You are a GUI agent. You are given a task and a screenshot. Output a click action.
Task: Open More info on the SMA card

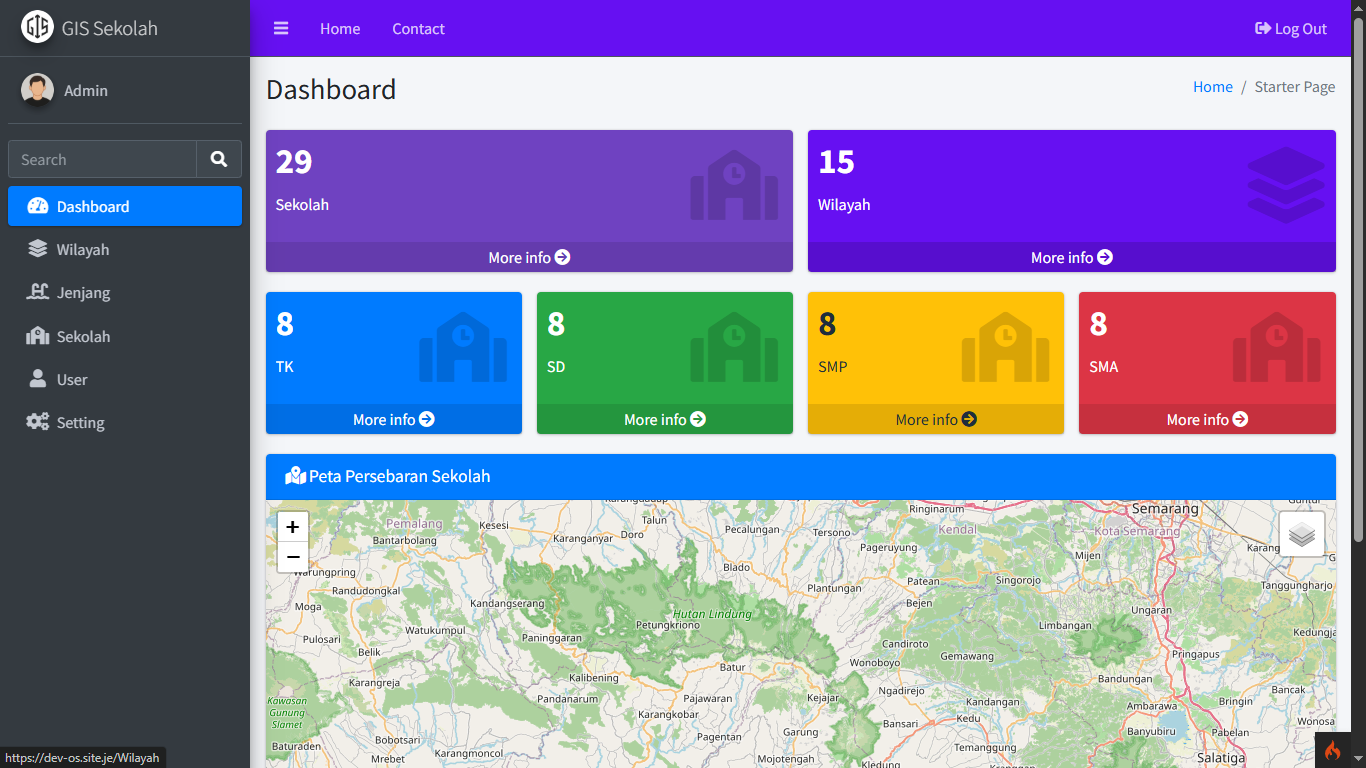pos(1207,419)
